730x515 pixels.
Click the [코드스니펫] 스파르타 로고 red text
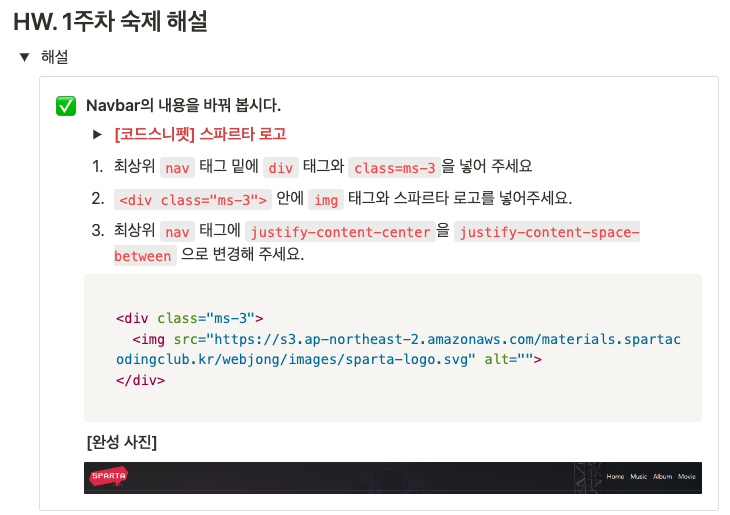(x=200, y=134)
